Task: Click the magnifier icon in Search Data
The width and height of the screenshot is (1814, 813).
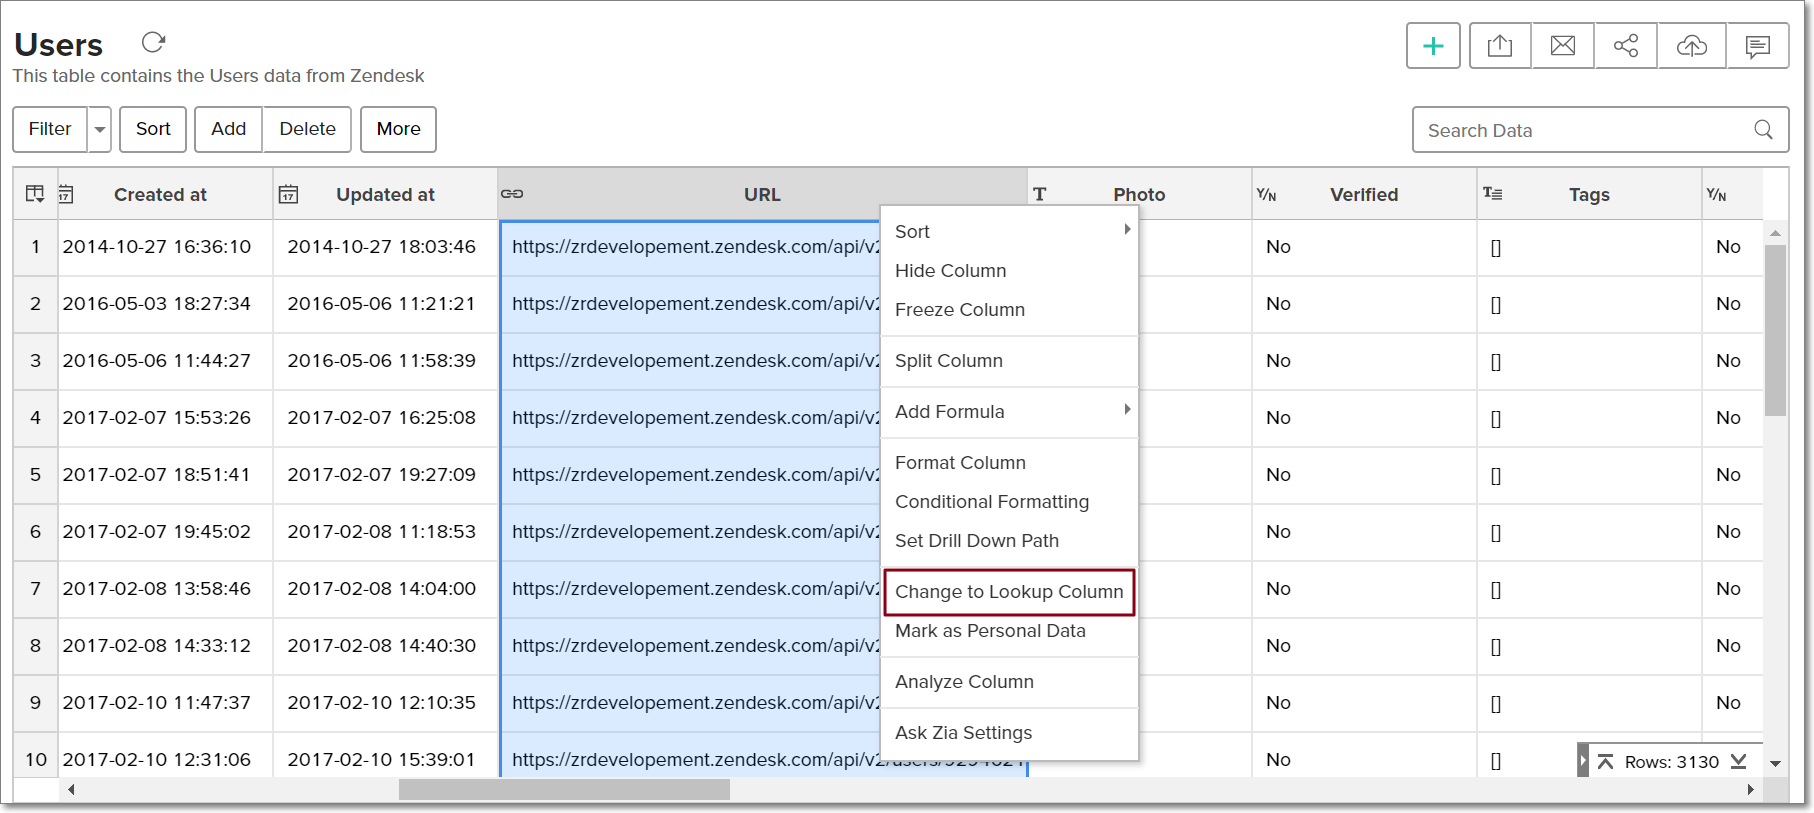Action: click(x=1763, y=130)
